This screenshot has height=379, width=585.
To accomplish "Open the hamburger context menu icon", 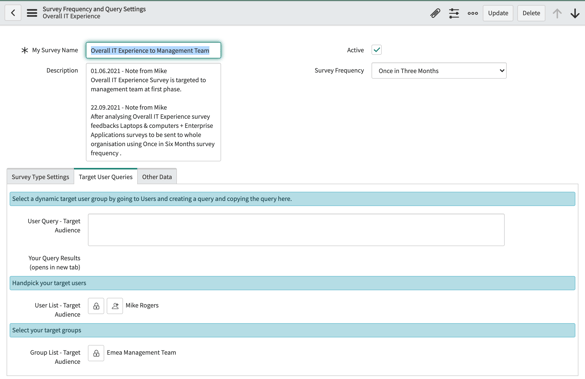I will [x=32, y=13].
